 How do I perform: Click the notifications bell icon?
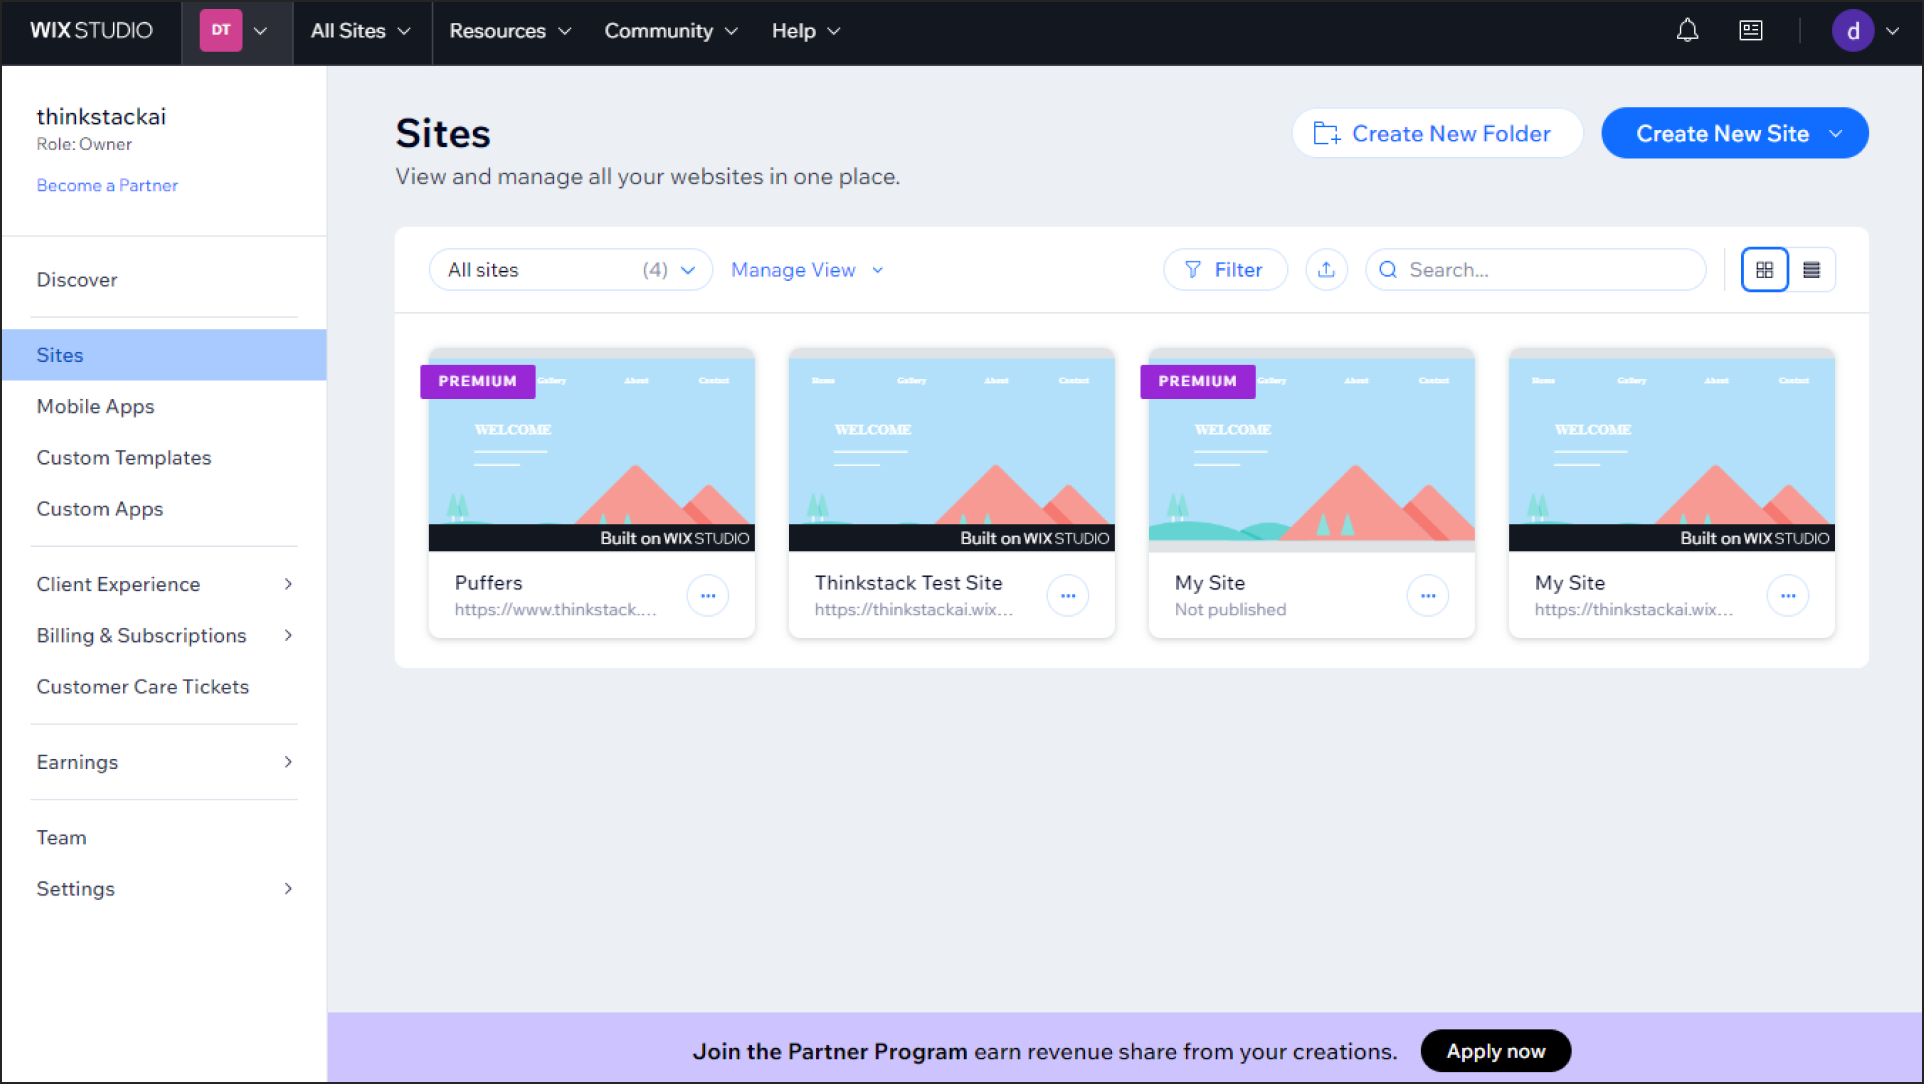[1687, 29]
